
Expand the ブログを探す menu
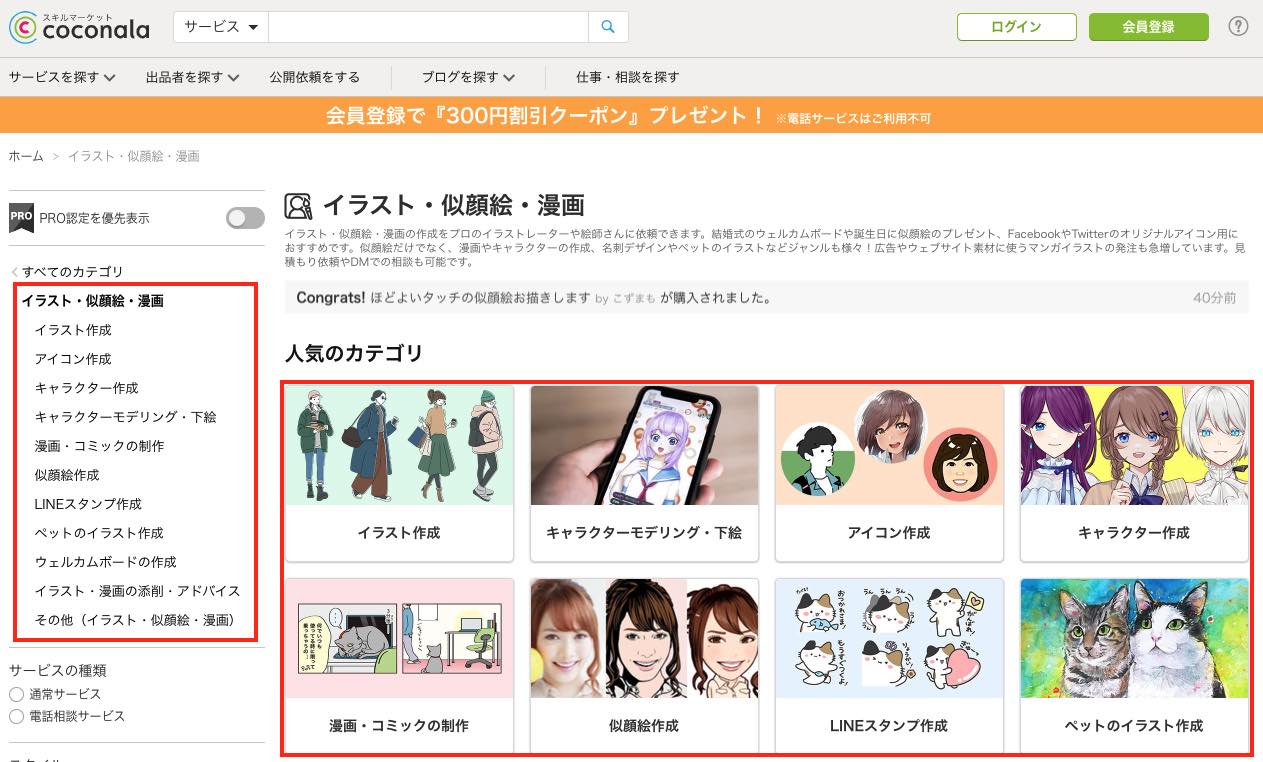point(468,77)
